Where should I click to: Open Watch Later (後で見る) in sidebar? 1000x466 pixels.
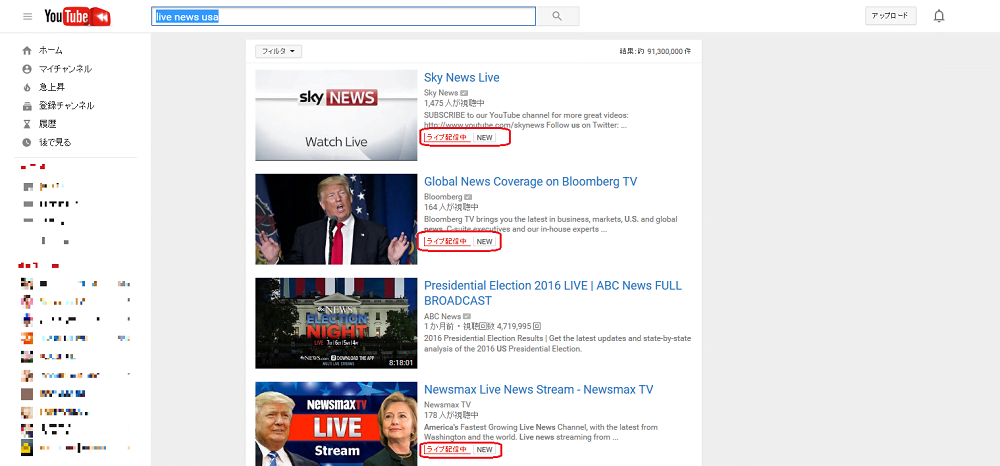tap(55, 142)
